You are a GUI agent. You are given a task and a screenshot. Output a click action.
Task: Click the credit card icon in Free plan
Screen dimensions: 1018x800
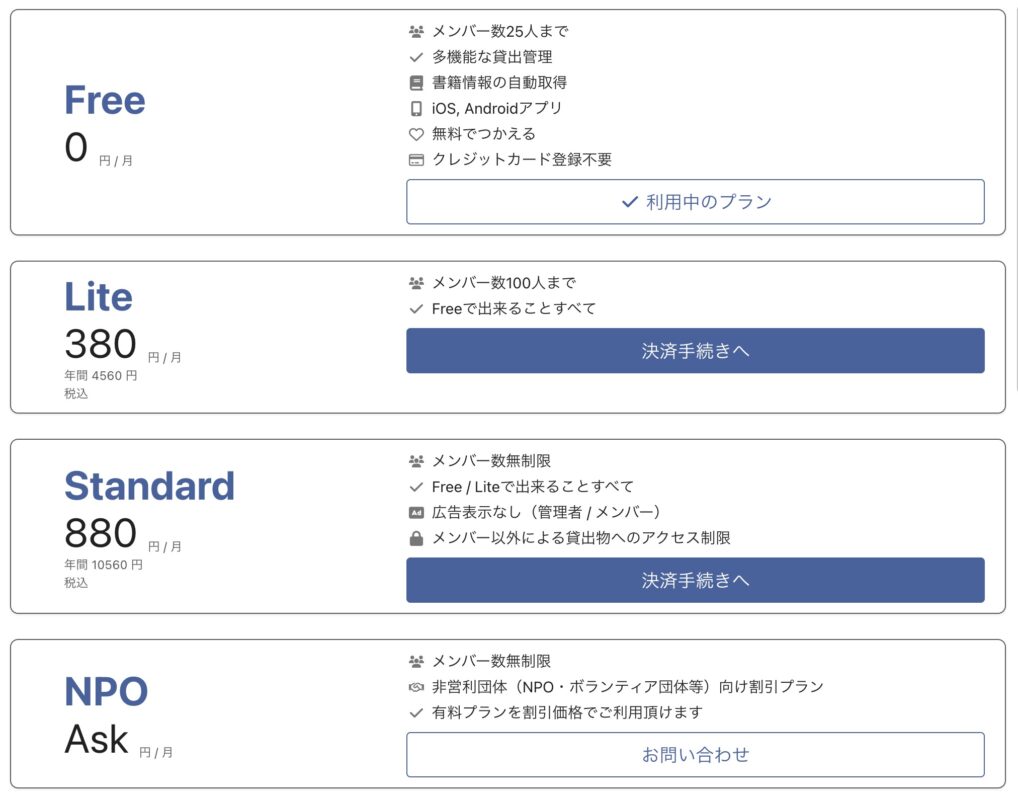[x=416, y=160]
